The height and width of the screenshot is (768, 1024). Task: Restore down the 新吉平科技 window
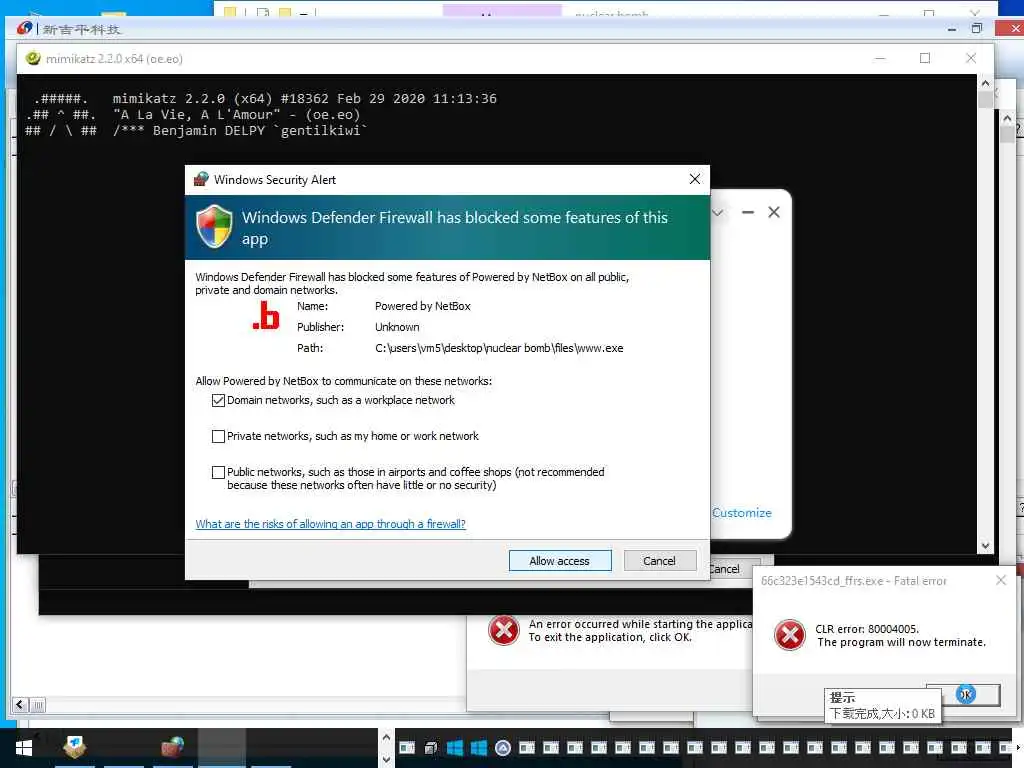(x=977, y=28)
